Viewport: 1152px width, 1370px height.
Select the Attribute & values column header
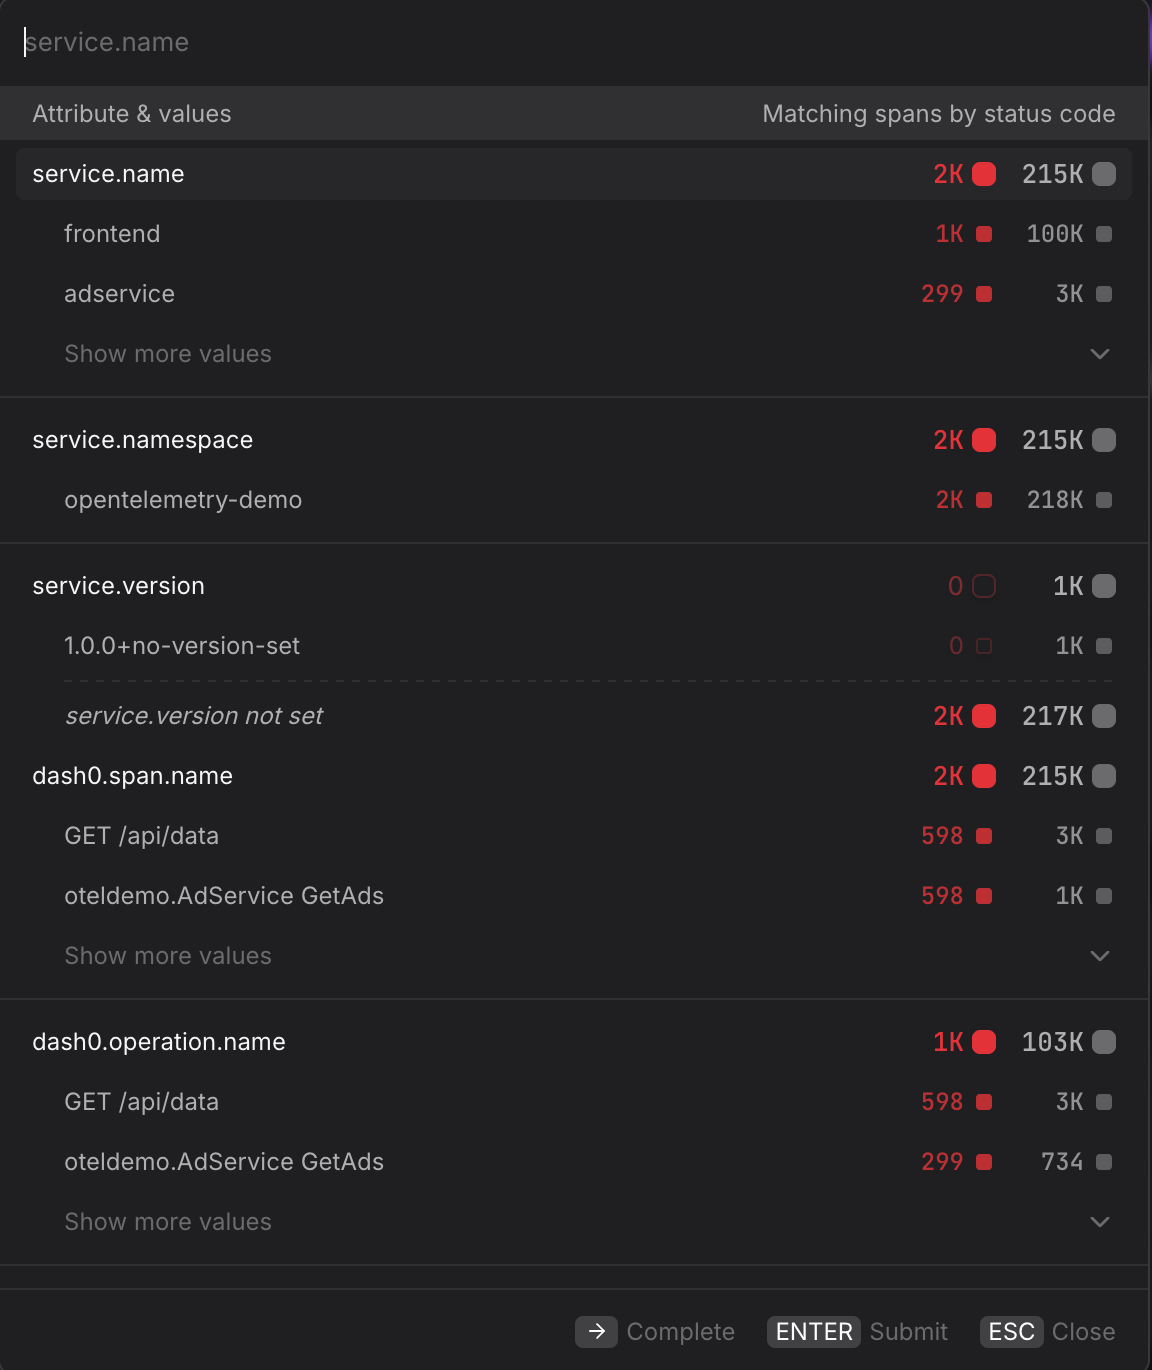click(131, 113)
